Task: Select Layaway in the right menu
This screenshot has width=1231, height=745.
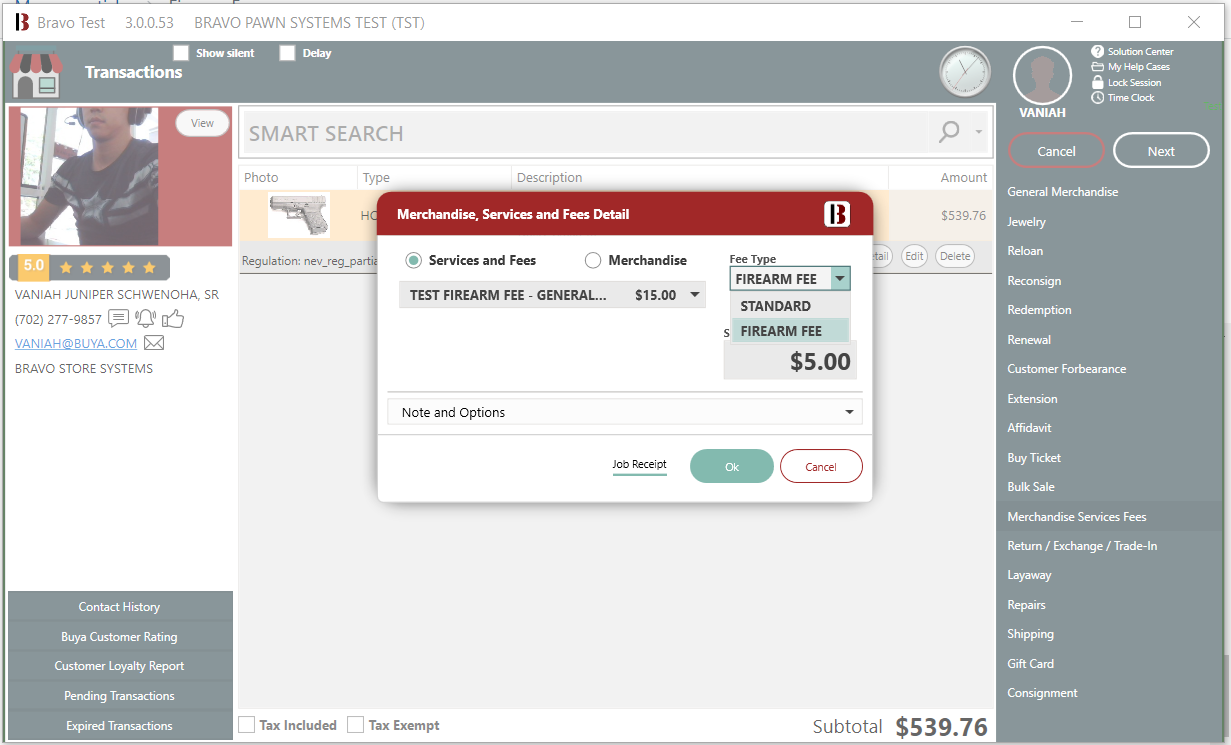Action: [1029, 575]
